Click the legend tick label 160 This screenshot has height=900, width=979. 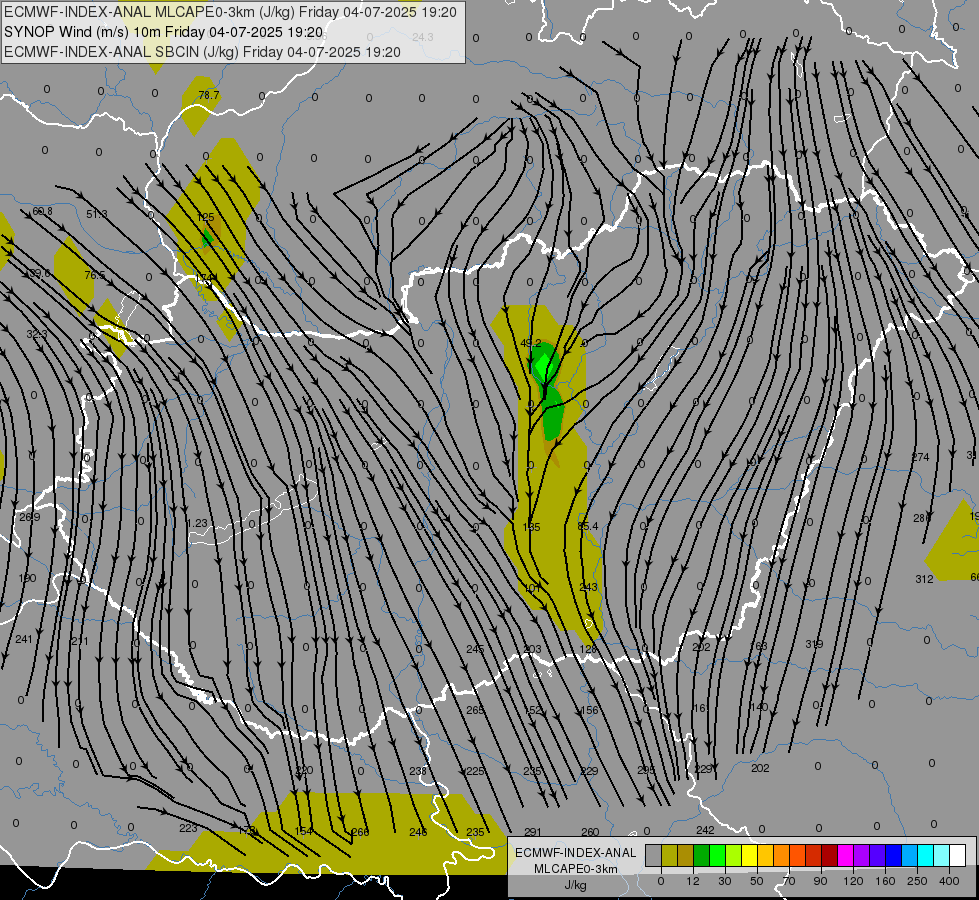[885, 881]
